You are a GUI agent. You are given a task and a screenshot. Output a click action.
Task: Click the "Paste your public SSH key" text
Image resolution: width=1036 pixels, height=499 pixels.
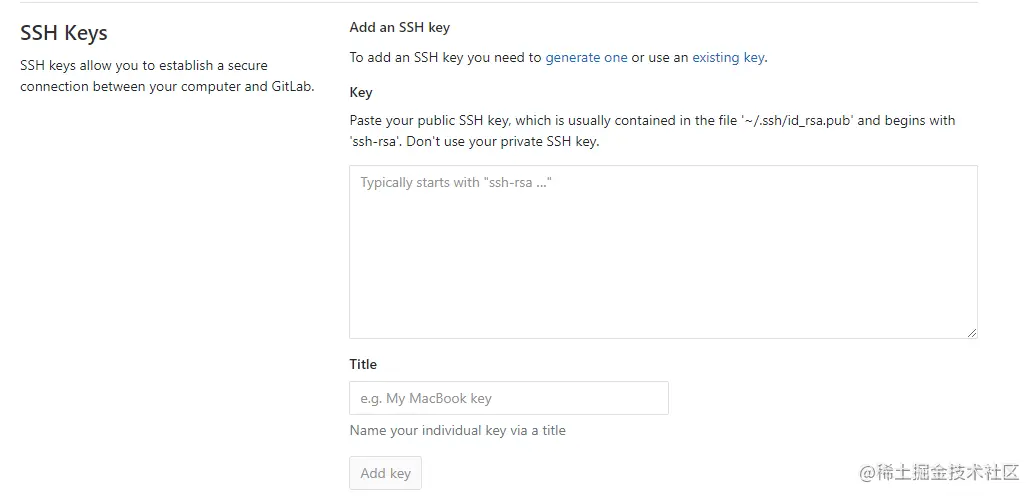pyautogui.click(x=430, y=121)
